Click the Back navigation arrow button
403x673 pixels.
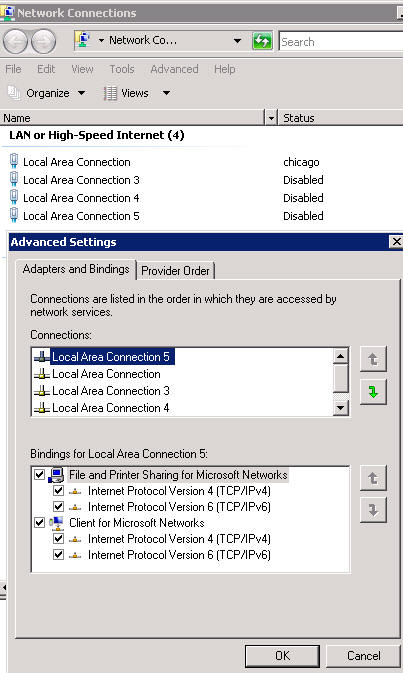tap(15, 42)
